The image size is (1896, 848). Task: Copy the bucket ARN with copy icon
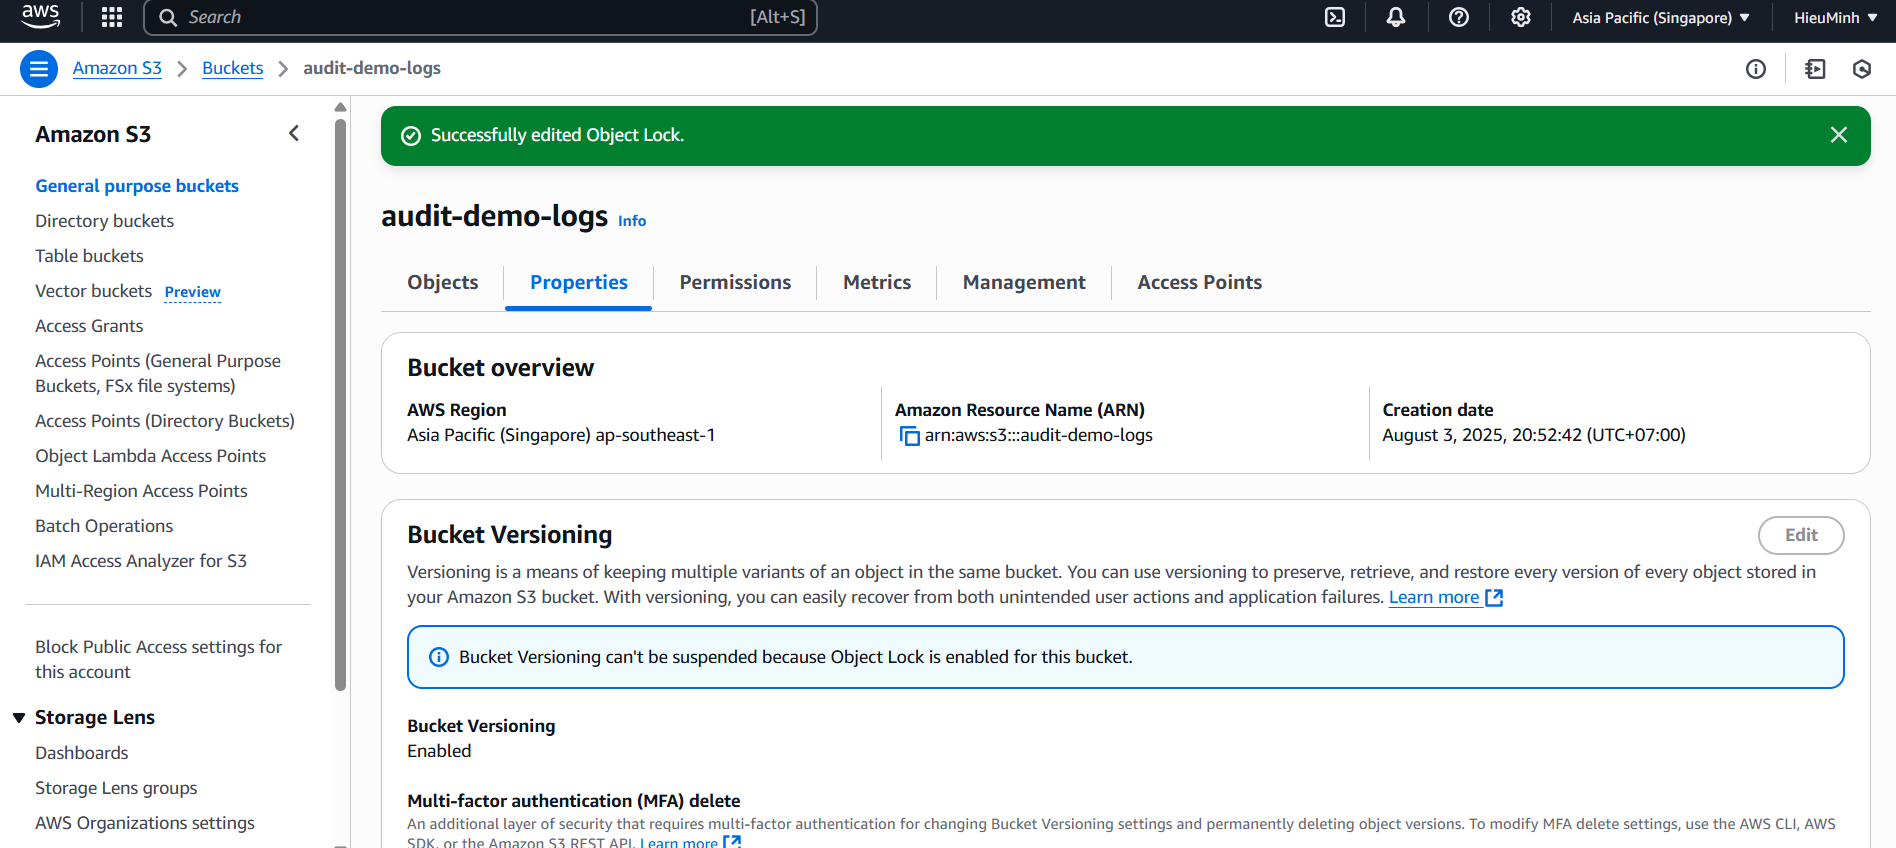click(909, 436)
